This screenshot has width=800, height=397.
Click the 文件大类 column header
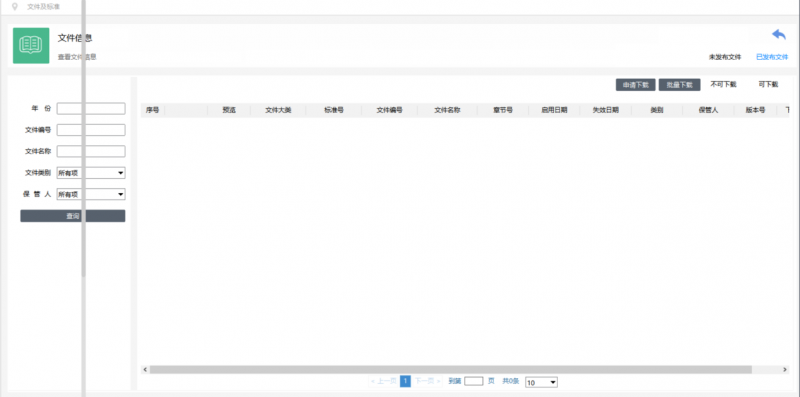[x=278, y=110]
